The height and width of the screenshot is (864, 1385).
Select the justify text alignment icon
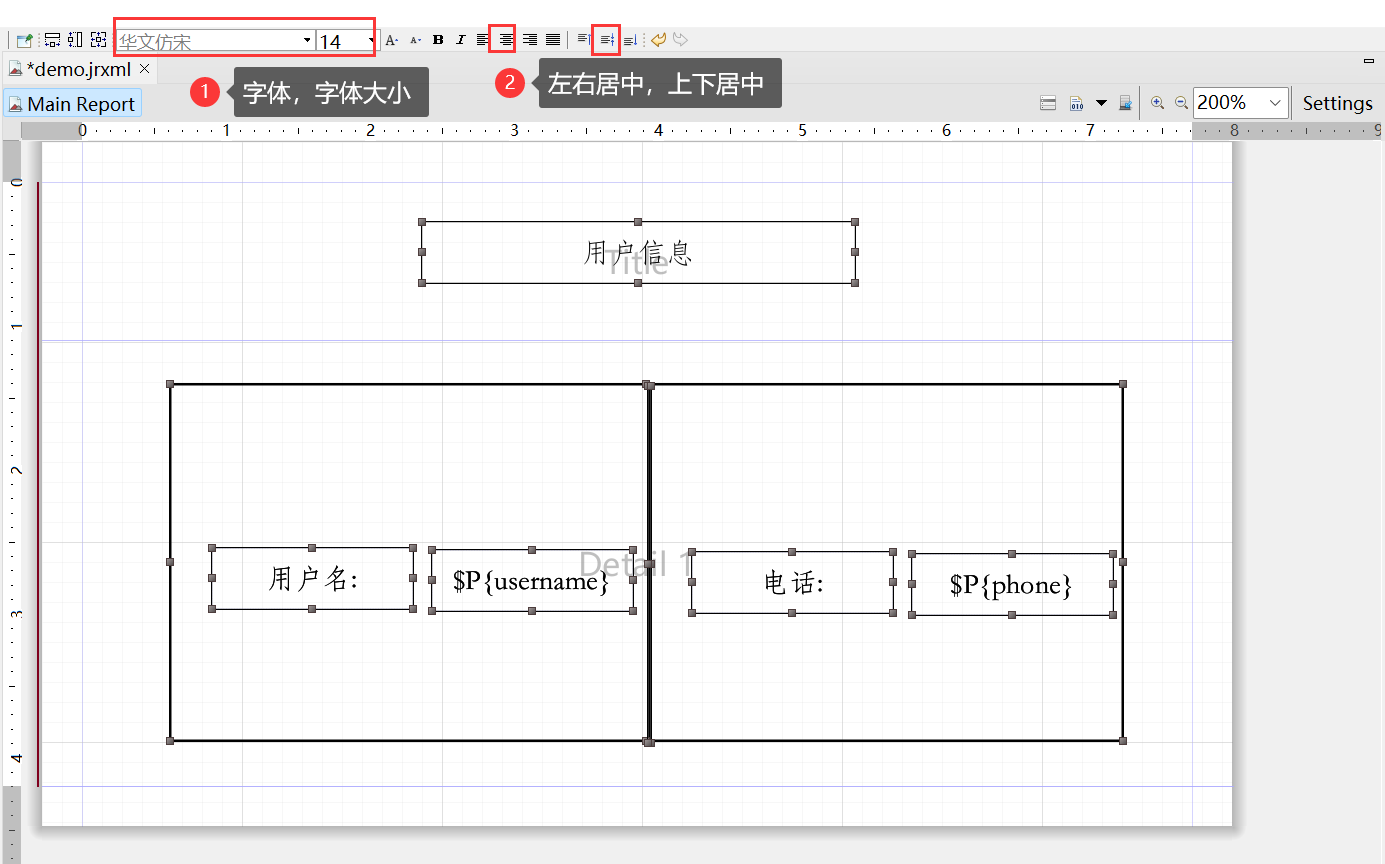click(x=553, y=40)
